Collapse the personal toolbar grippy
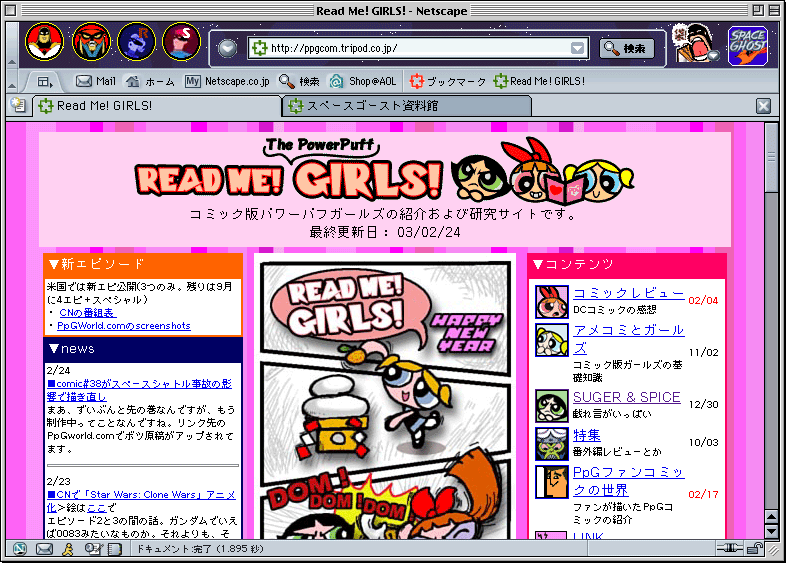Viewport: 786px width, 563px height. point(12,81)
